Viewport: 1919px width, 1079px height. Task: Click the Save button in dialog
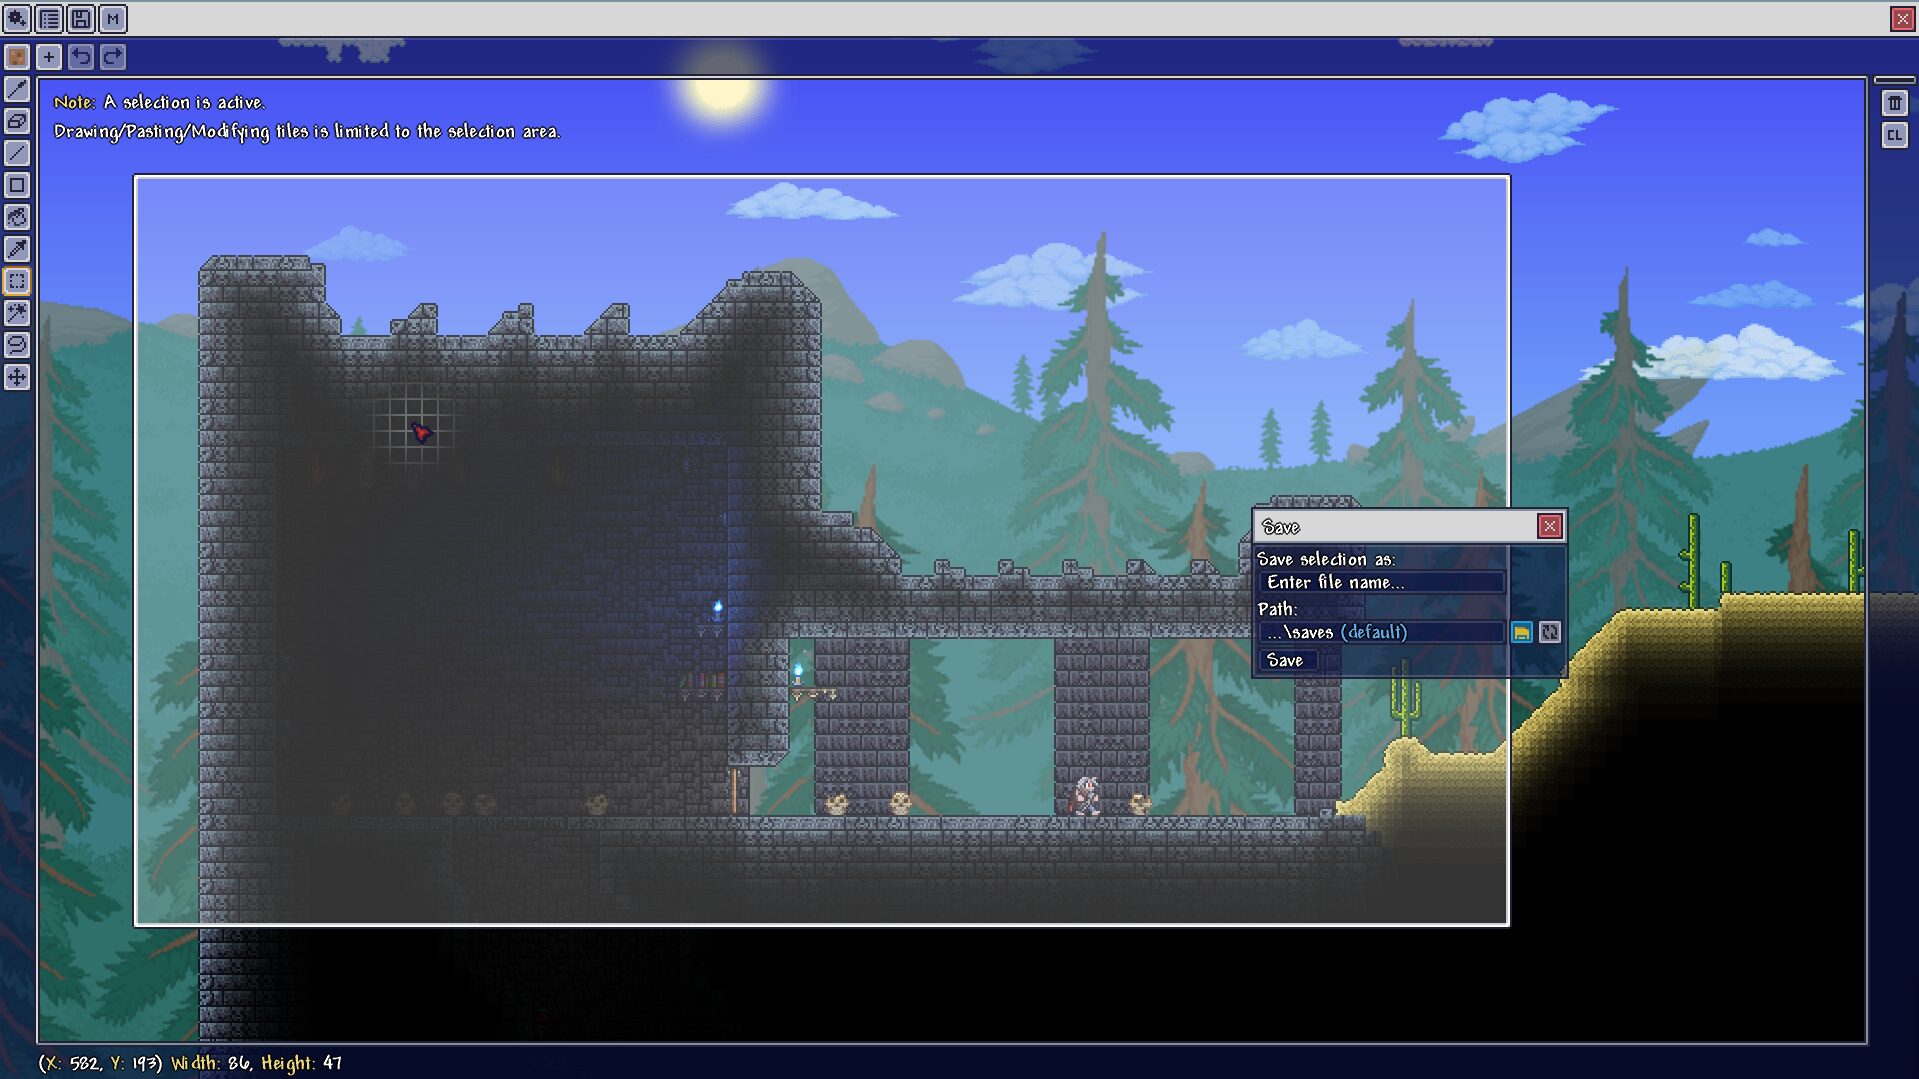tap(1286, 660)
